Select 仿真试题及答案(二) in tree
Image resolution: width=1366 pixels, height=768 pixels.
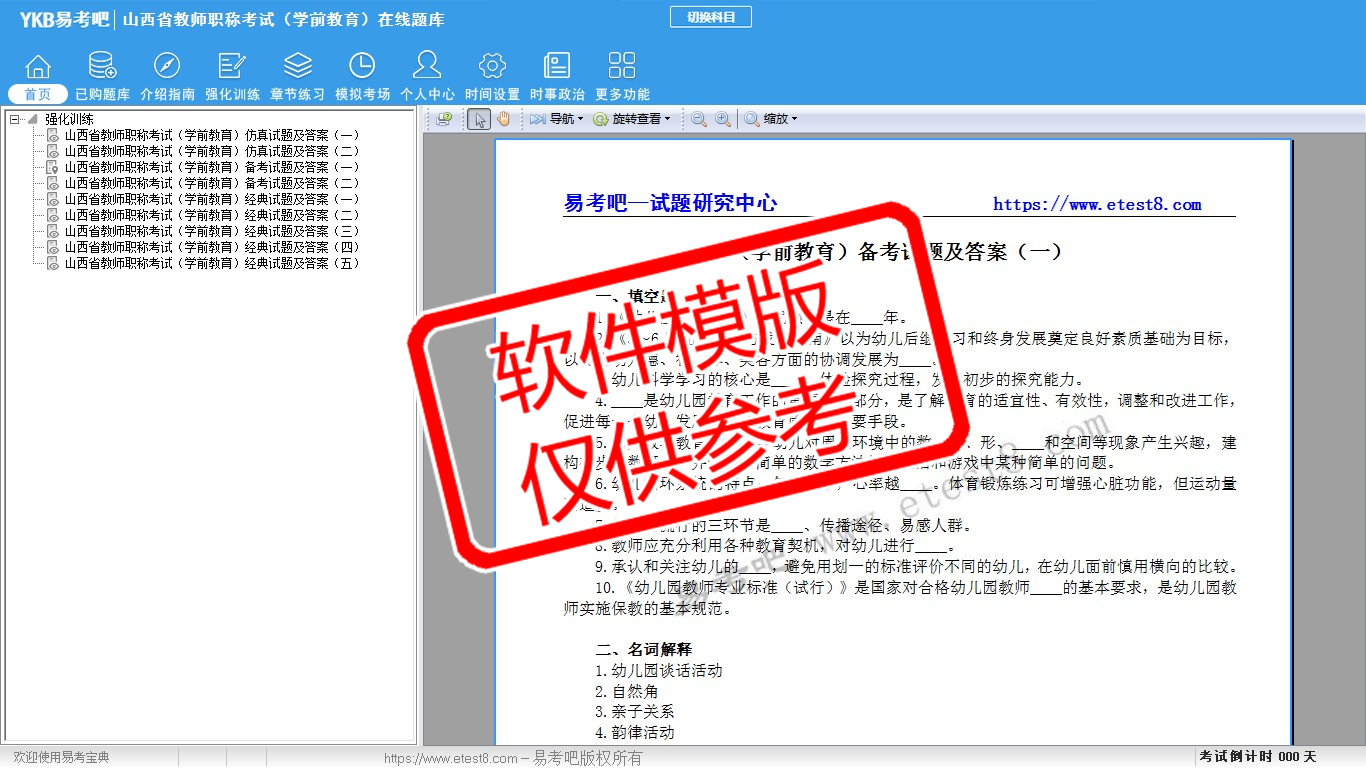pos(211,151)
